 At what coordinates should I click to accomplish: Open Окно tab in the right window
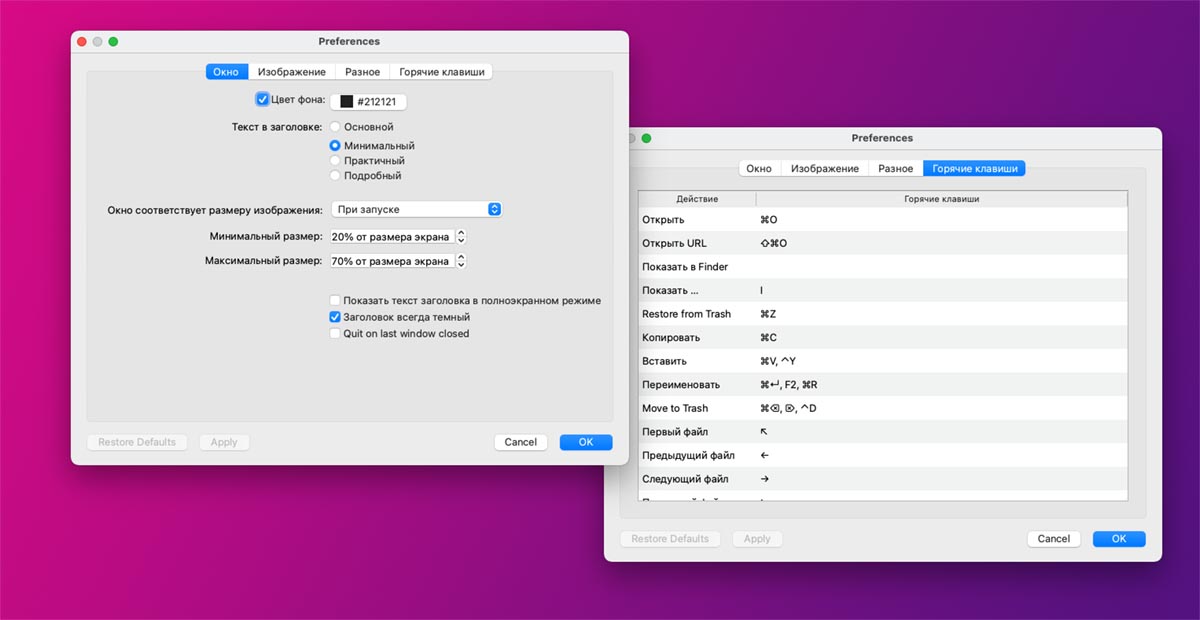pos(759,169)
